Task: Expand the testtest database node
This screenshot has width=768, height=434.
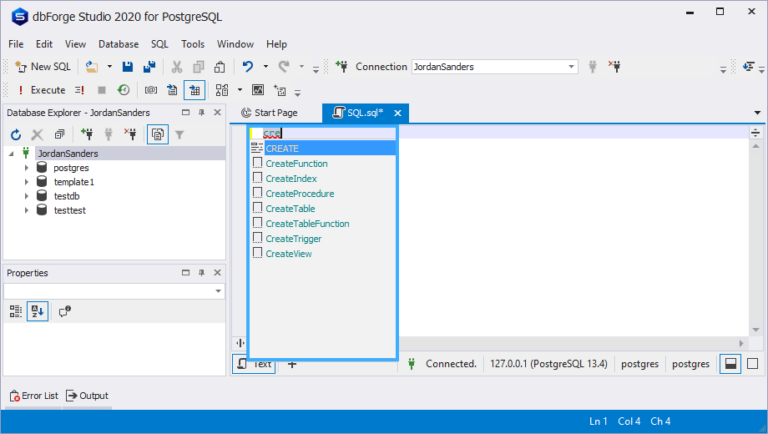Action: pos(26,211)
